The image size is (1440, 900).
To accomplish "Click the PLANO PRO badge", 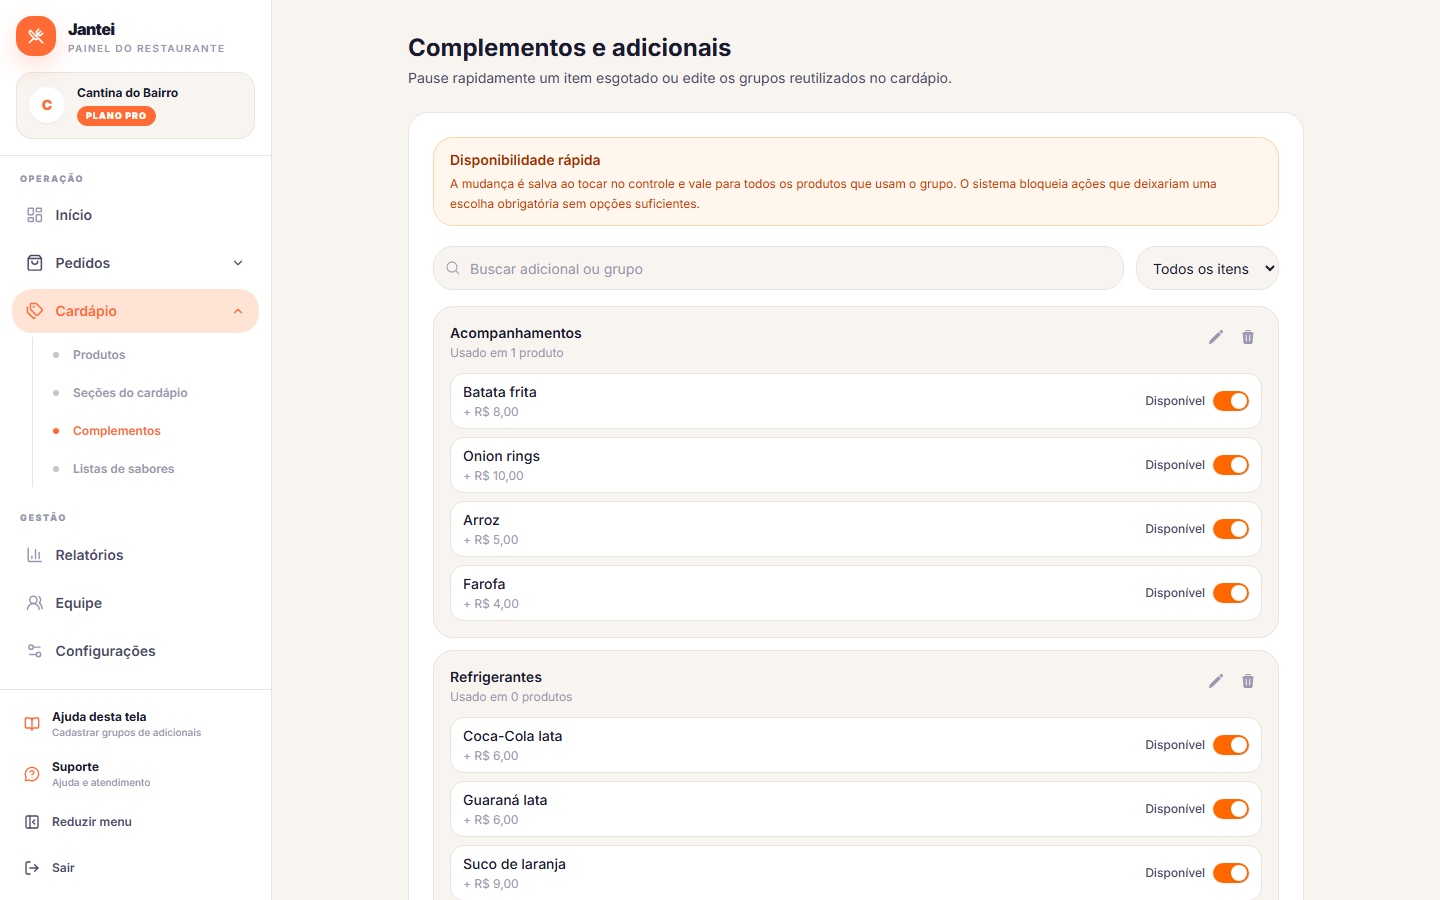I will [116, 116].
